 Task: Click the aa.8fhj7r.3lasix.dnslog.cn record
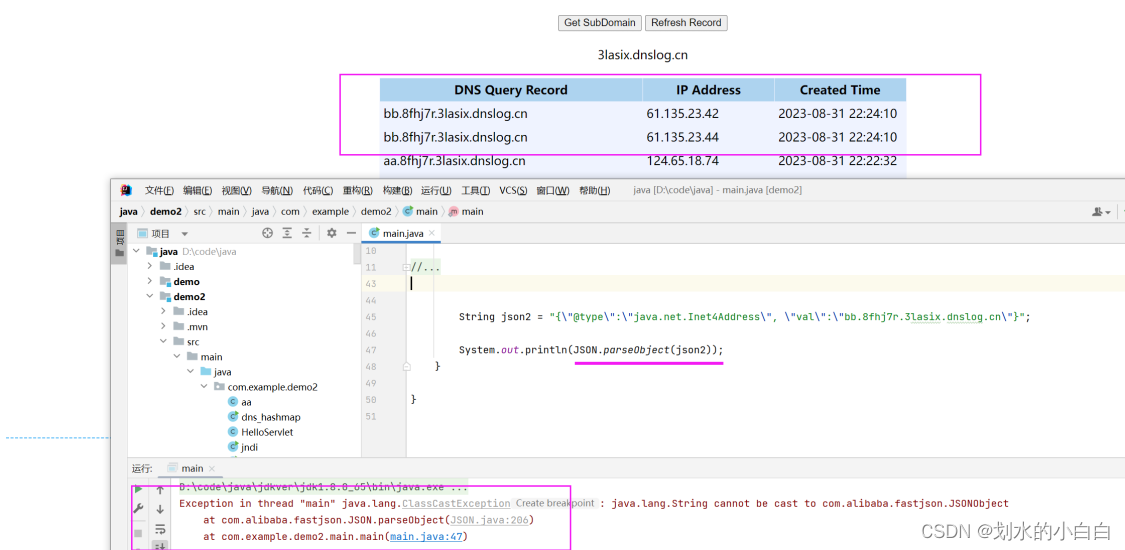tap(454, 161)
